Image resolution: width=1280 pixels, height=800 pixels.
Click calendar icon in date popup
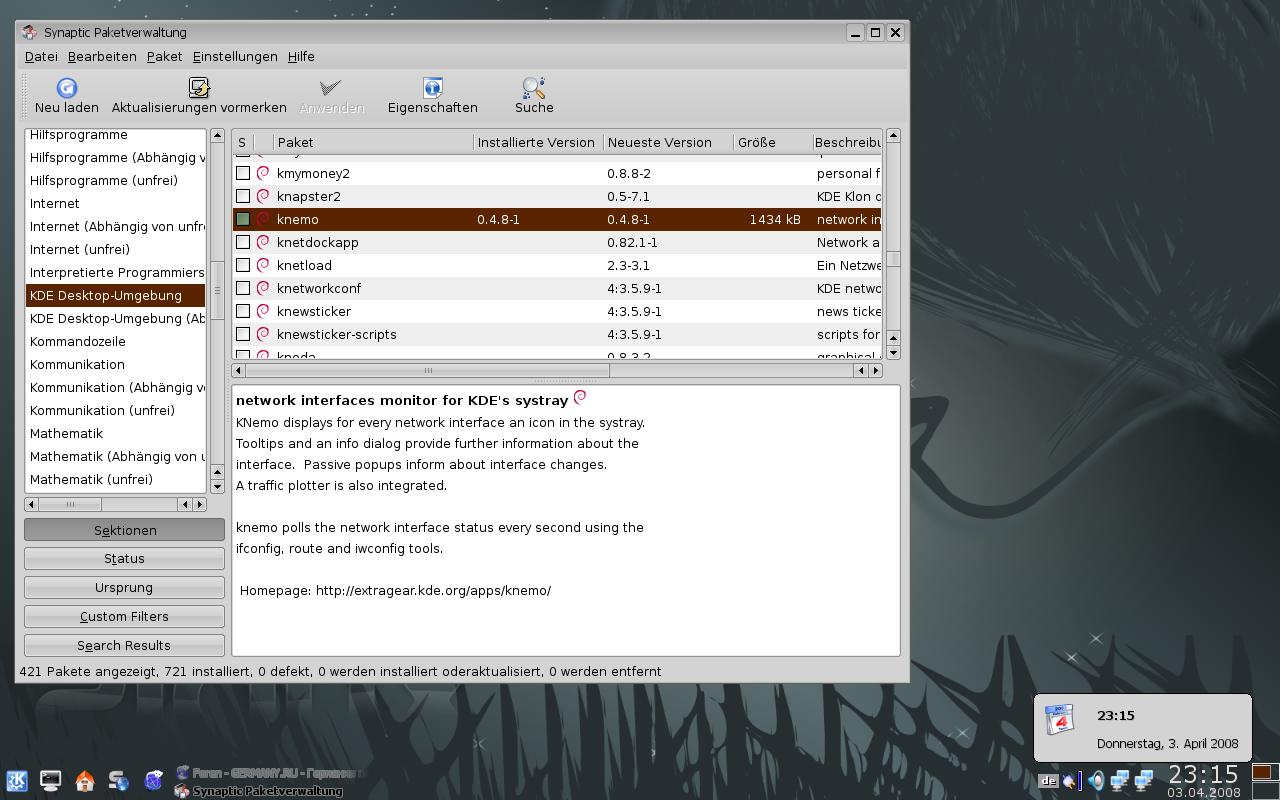1059,720
